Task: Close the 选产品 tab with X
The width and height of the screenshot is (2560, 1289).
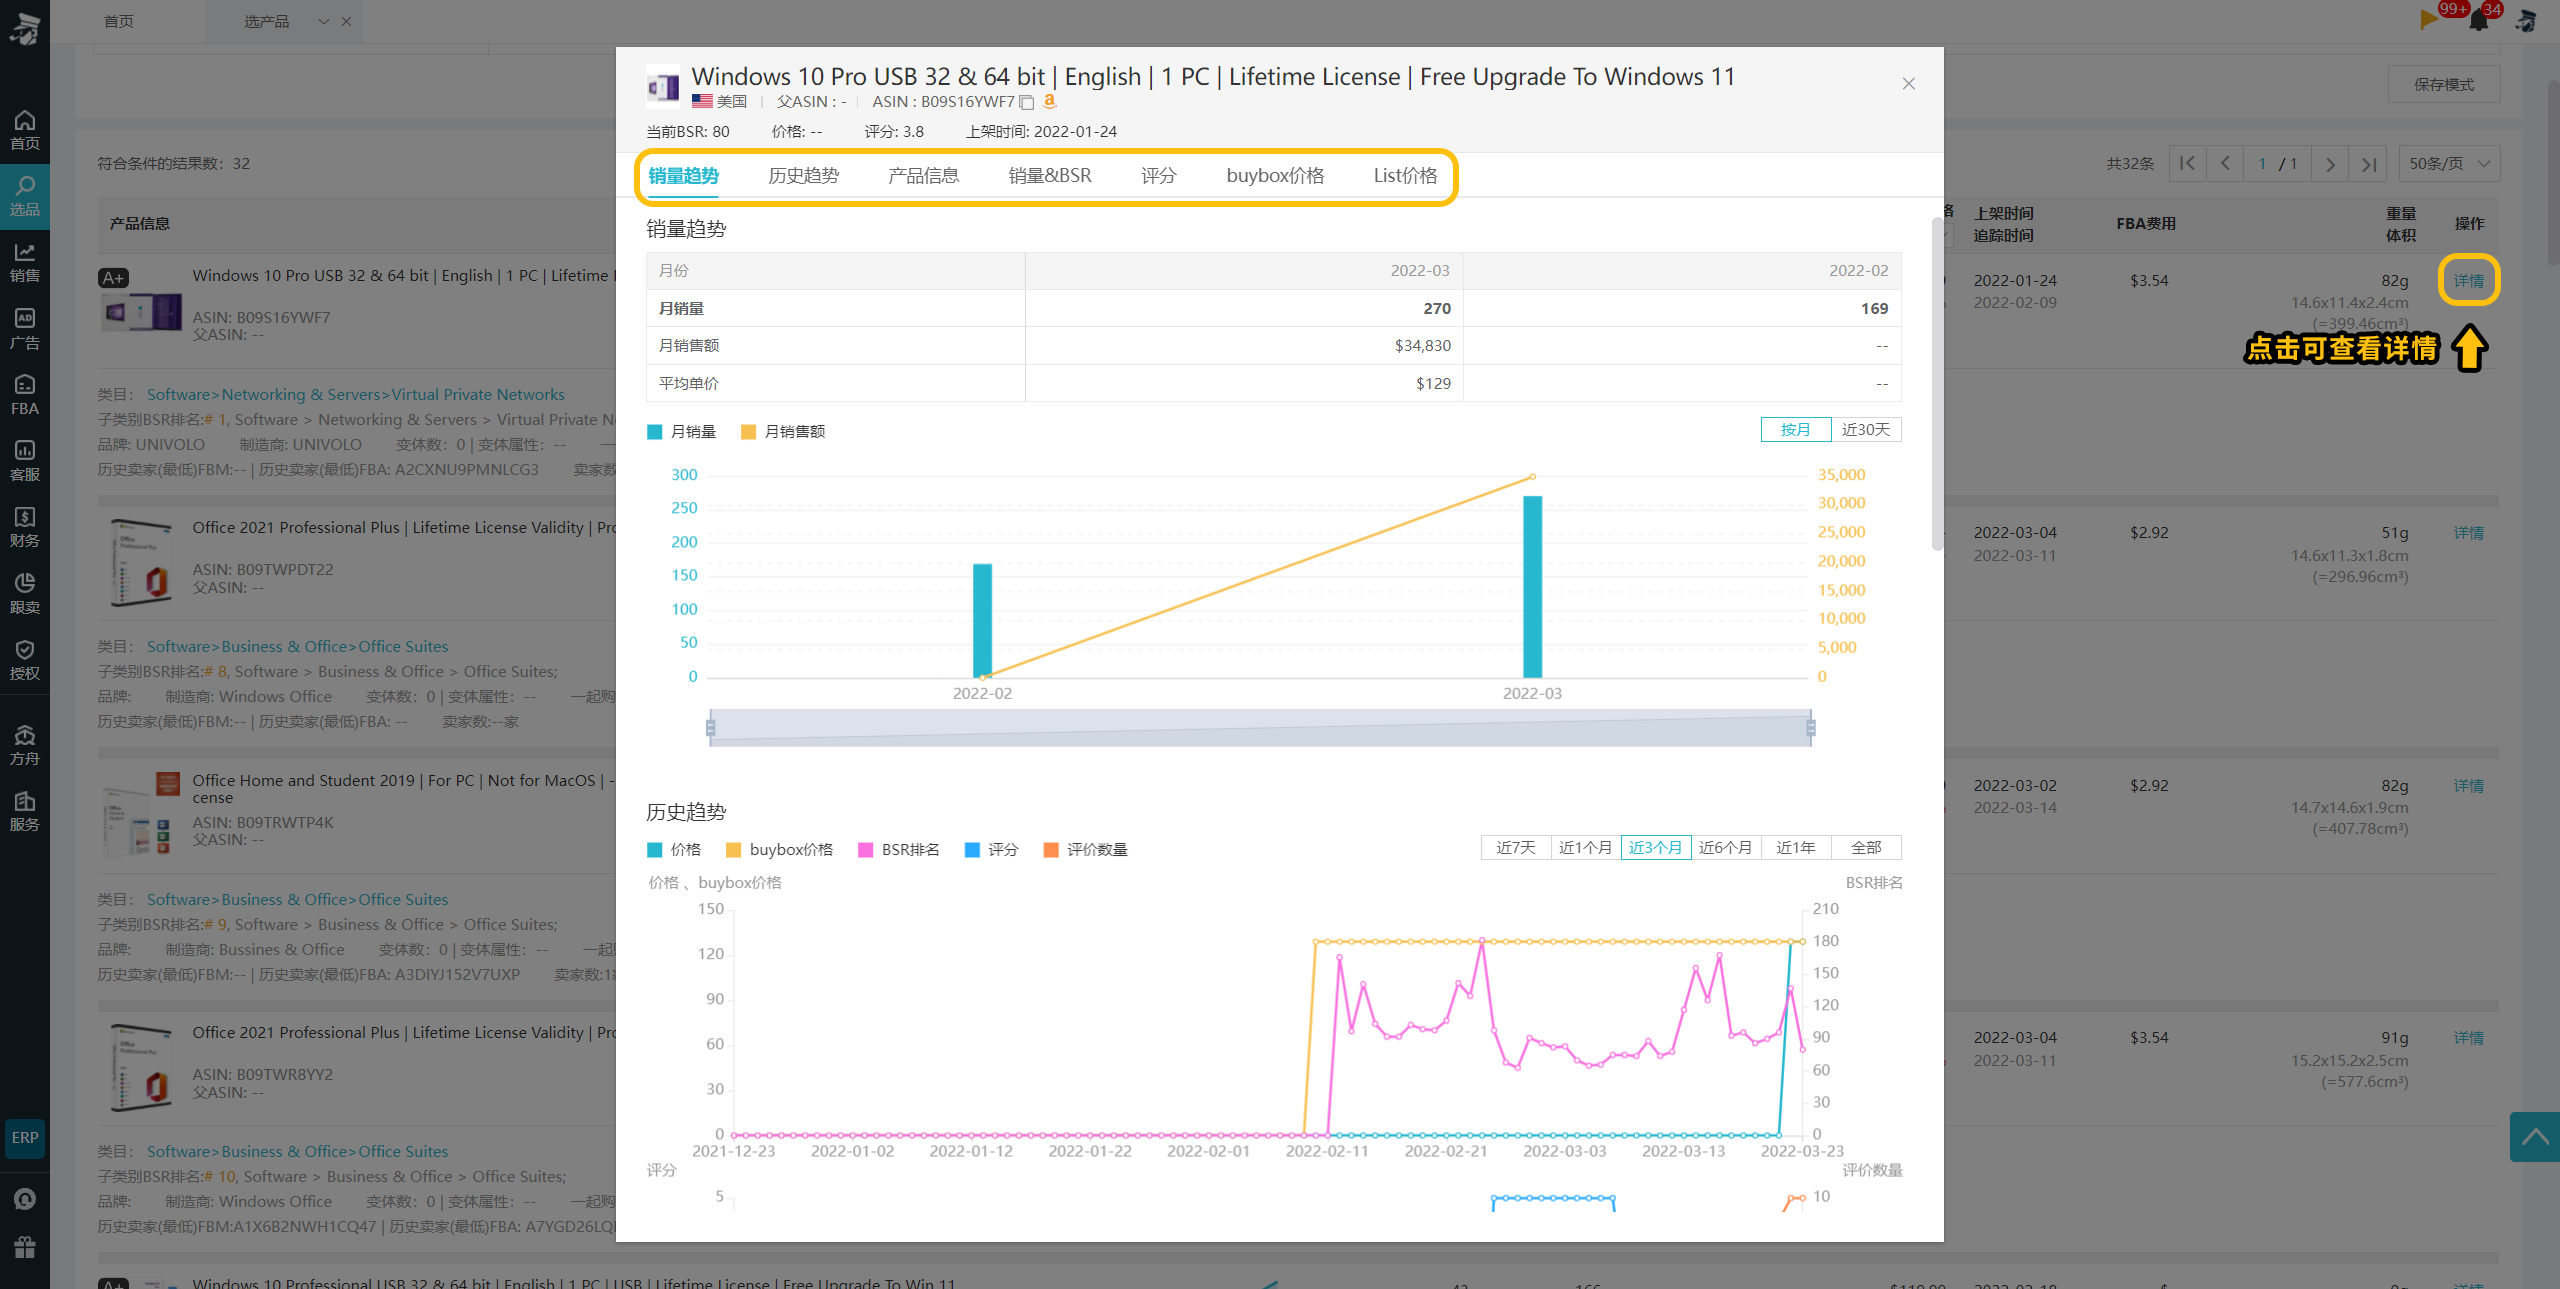Action: click(x=346, y=21)
